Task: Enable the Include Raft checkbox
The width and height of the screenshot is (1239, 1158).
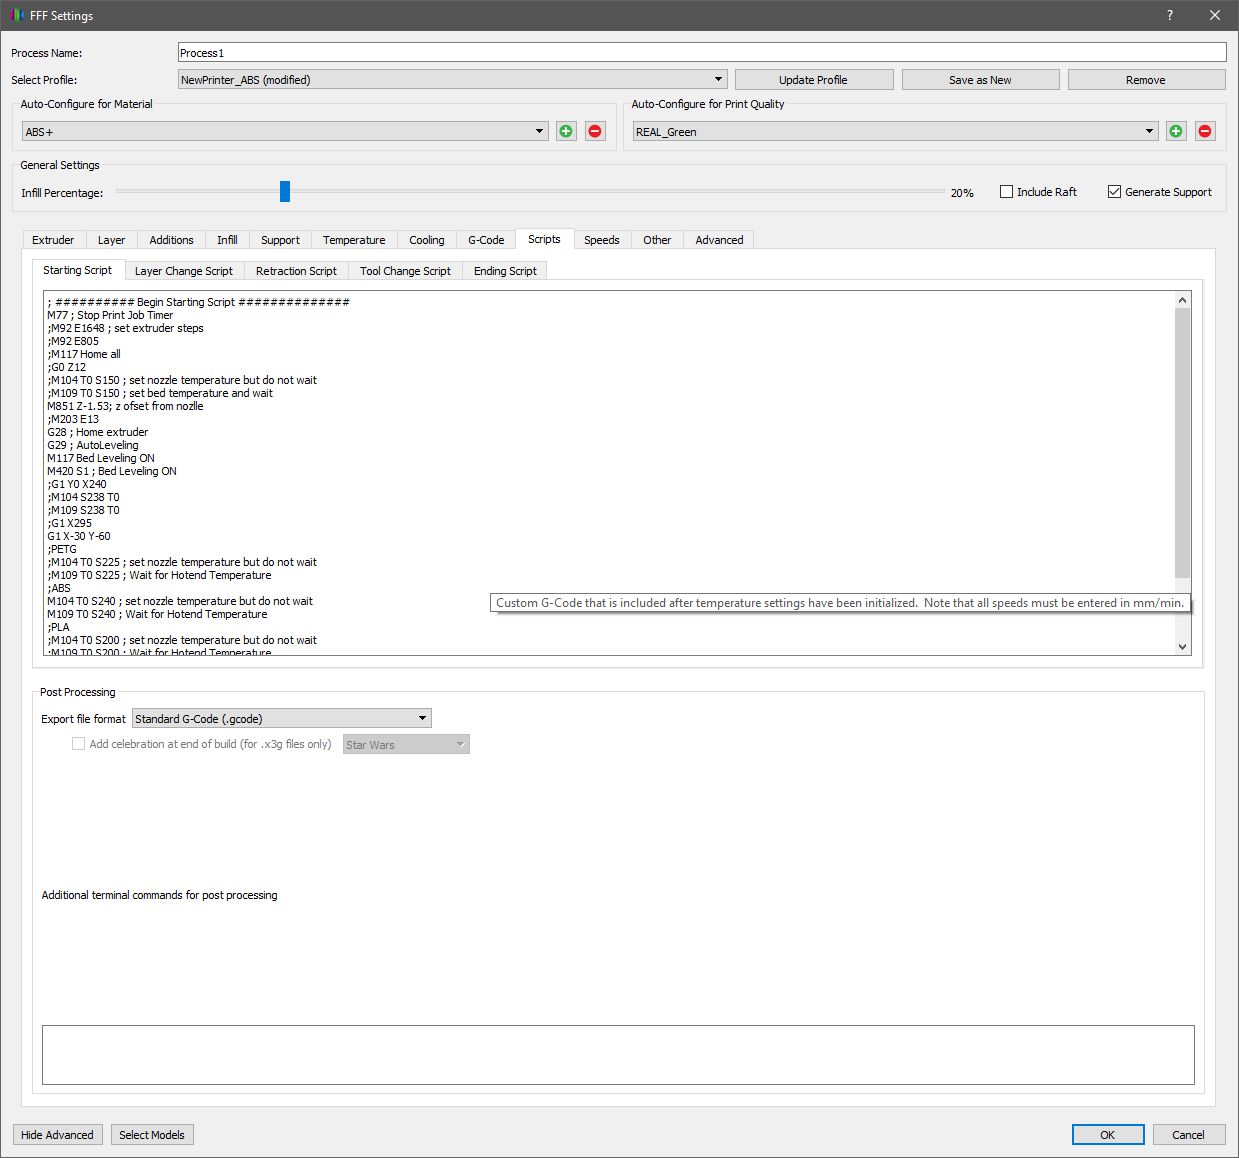Action: [1006, 192]
